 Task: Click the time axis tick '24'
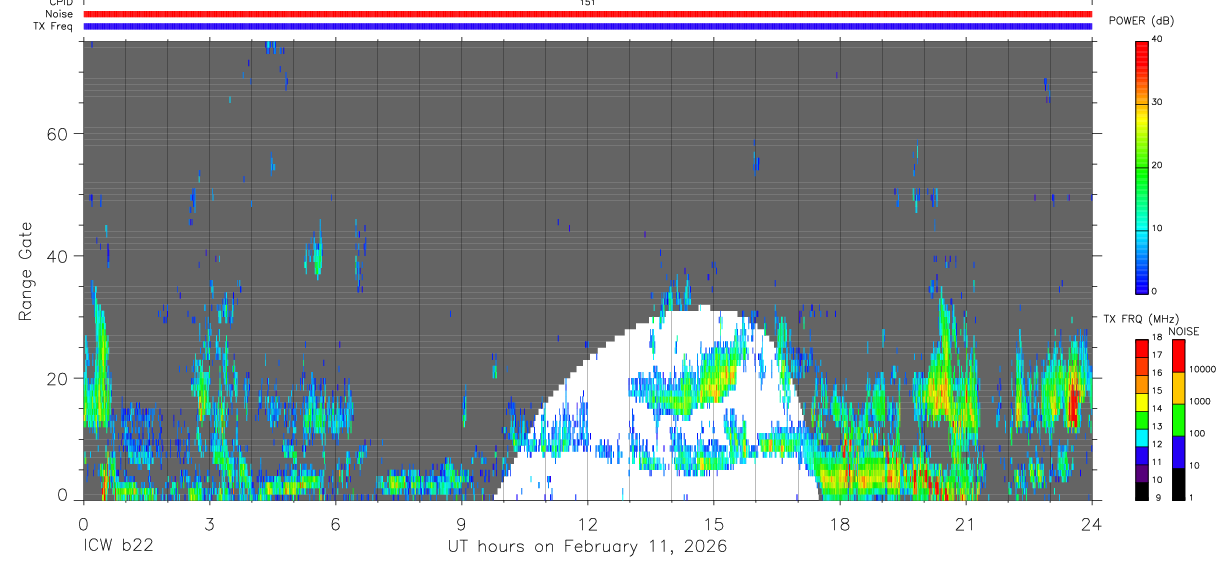[1091, 523]
